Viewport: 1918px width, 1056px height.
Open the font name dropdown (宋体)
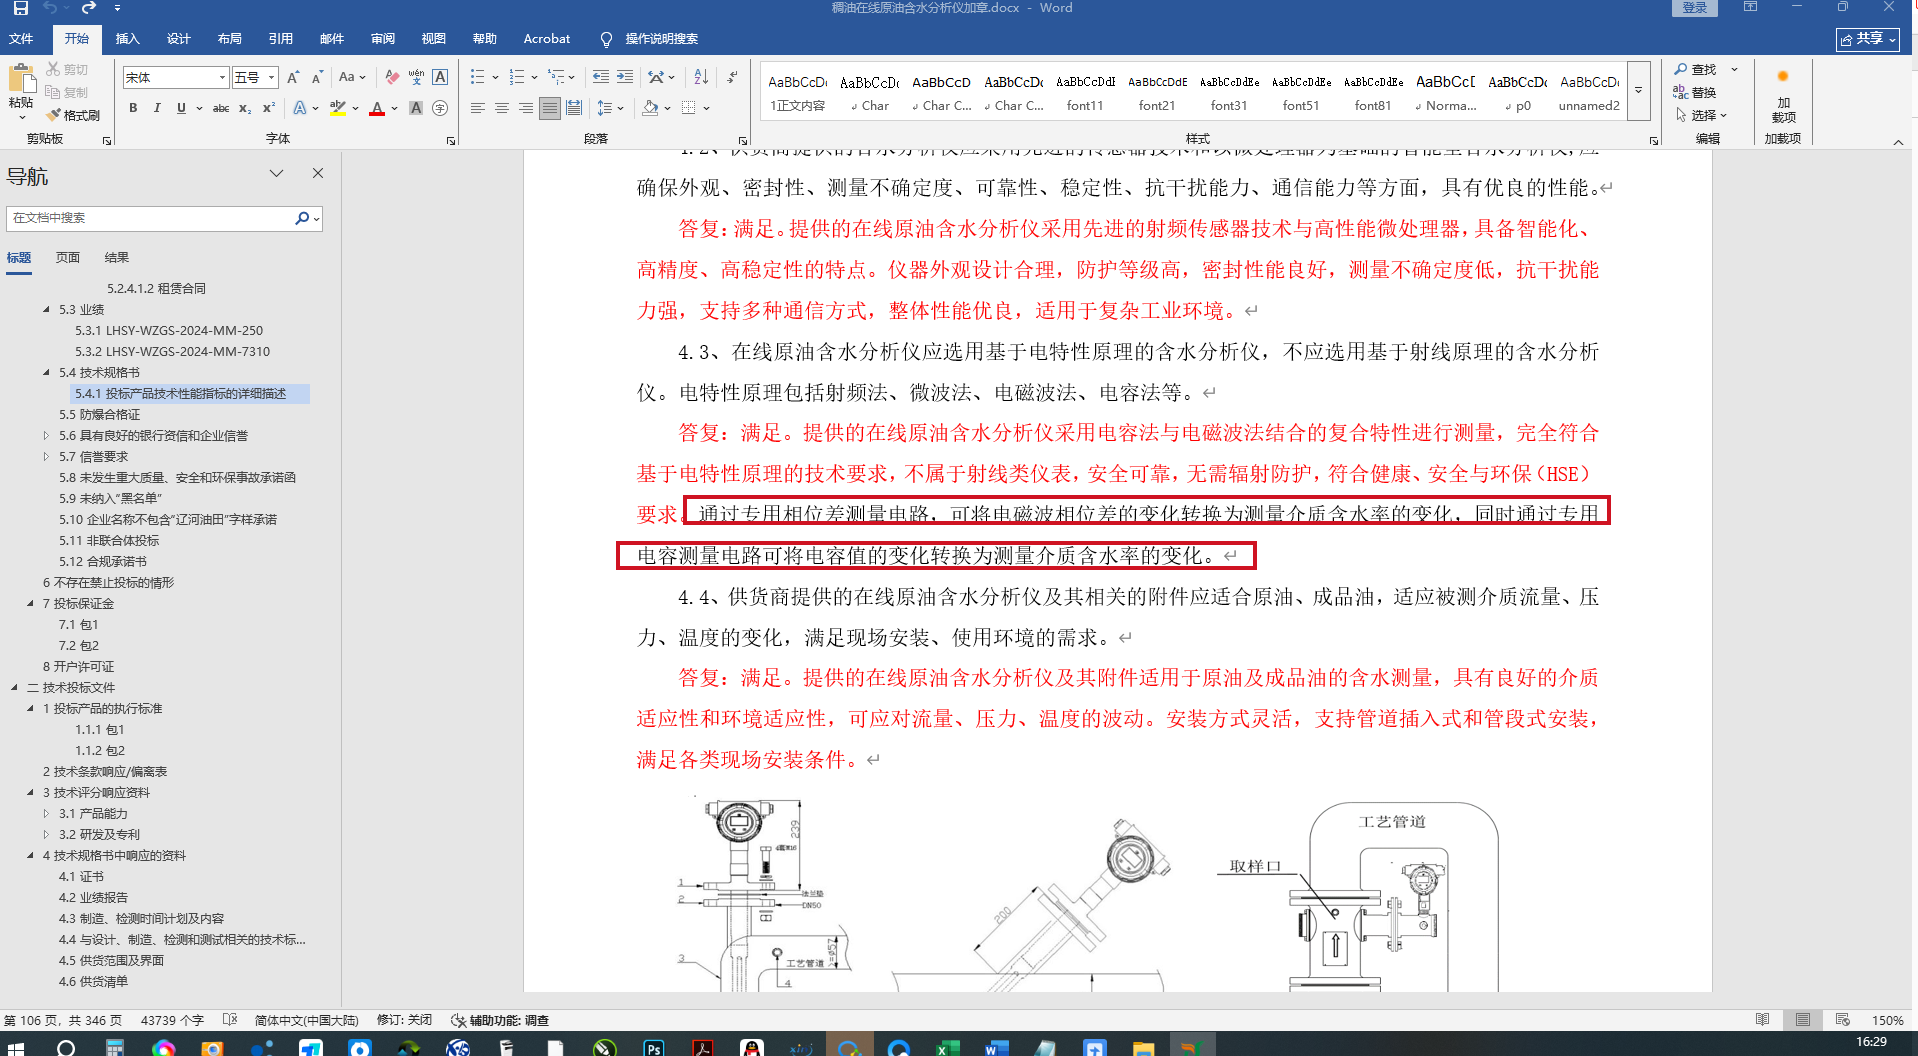click(x=222, y=78)
